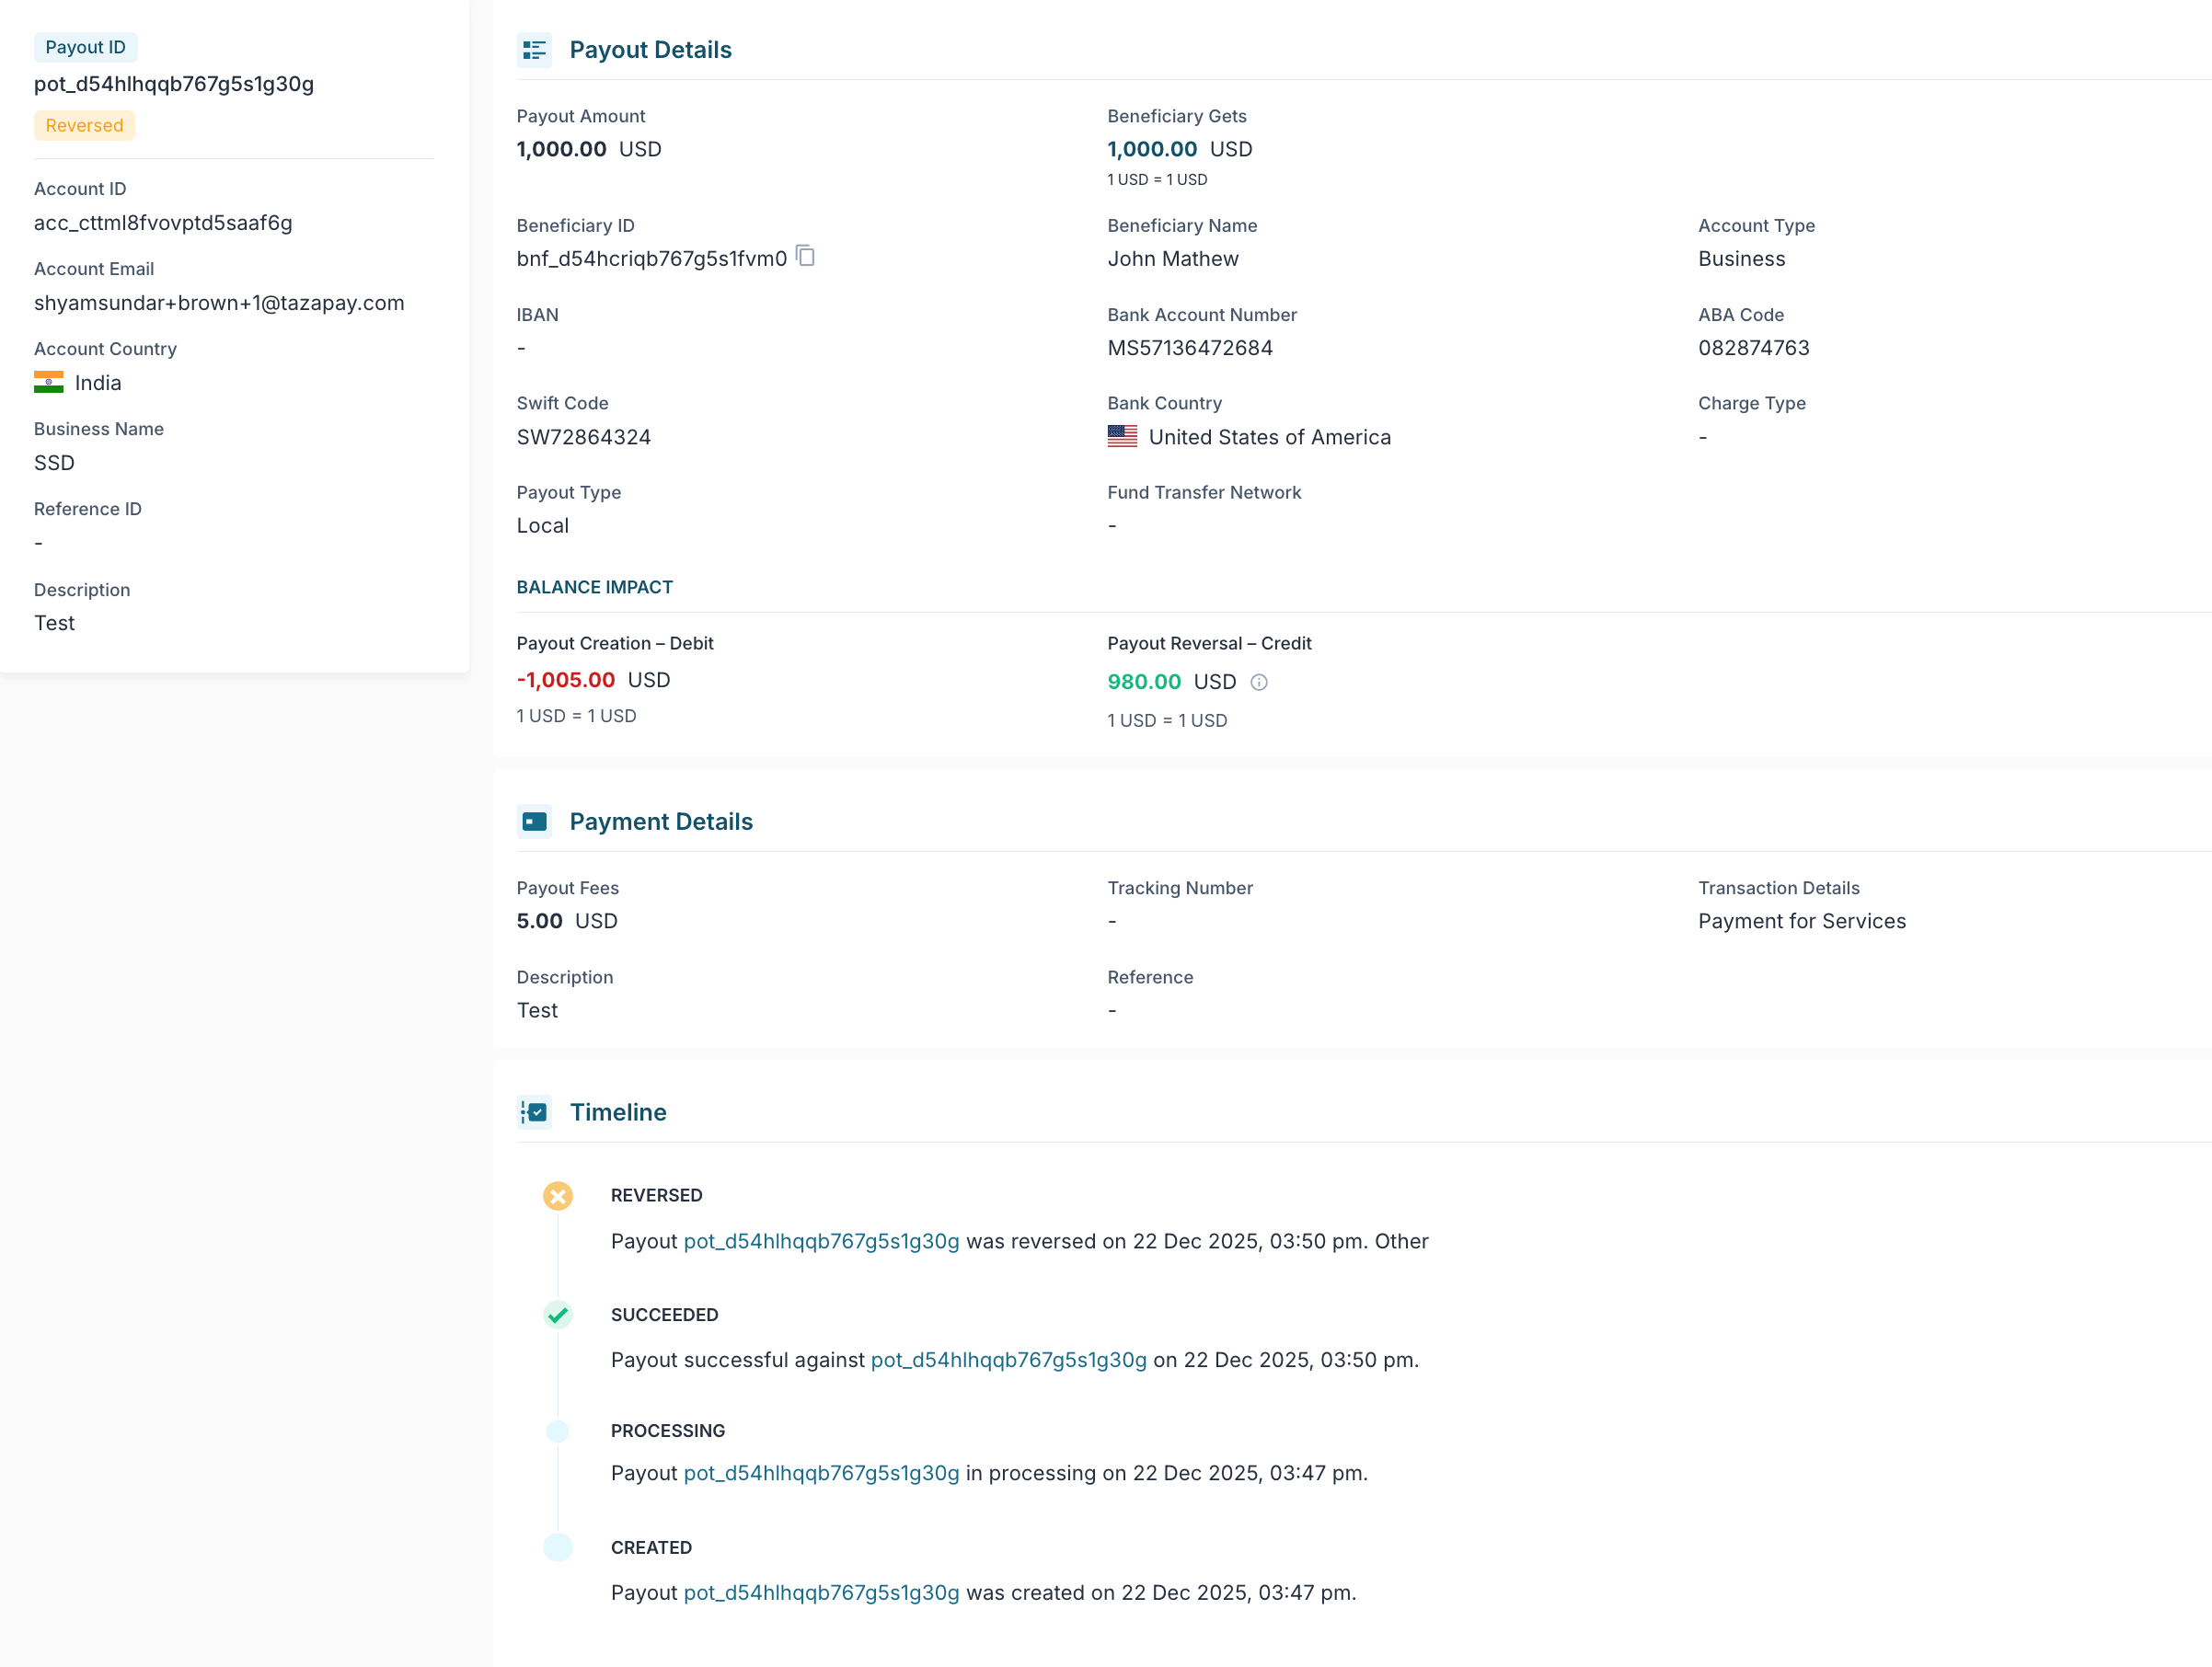The width and height of the screenshot is (2212, 1667).
Task: Click the Created timeline marker dot
Action: pos(558,1547)
